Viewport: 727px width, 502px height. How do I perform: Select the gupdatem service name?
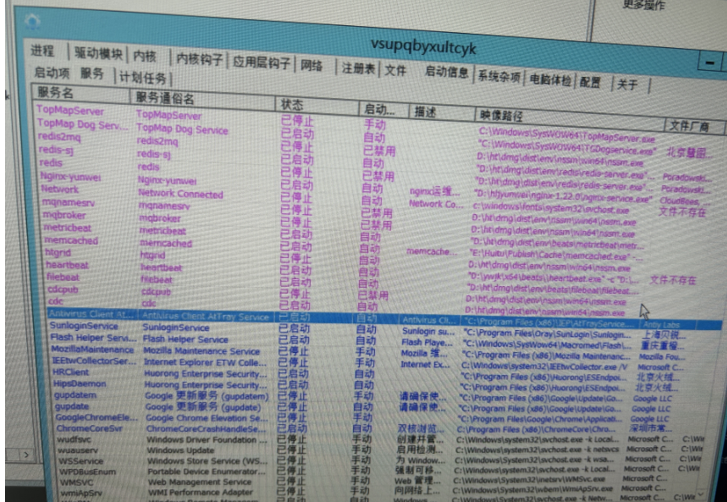76,395
